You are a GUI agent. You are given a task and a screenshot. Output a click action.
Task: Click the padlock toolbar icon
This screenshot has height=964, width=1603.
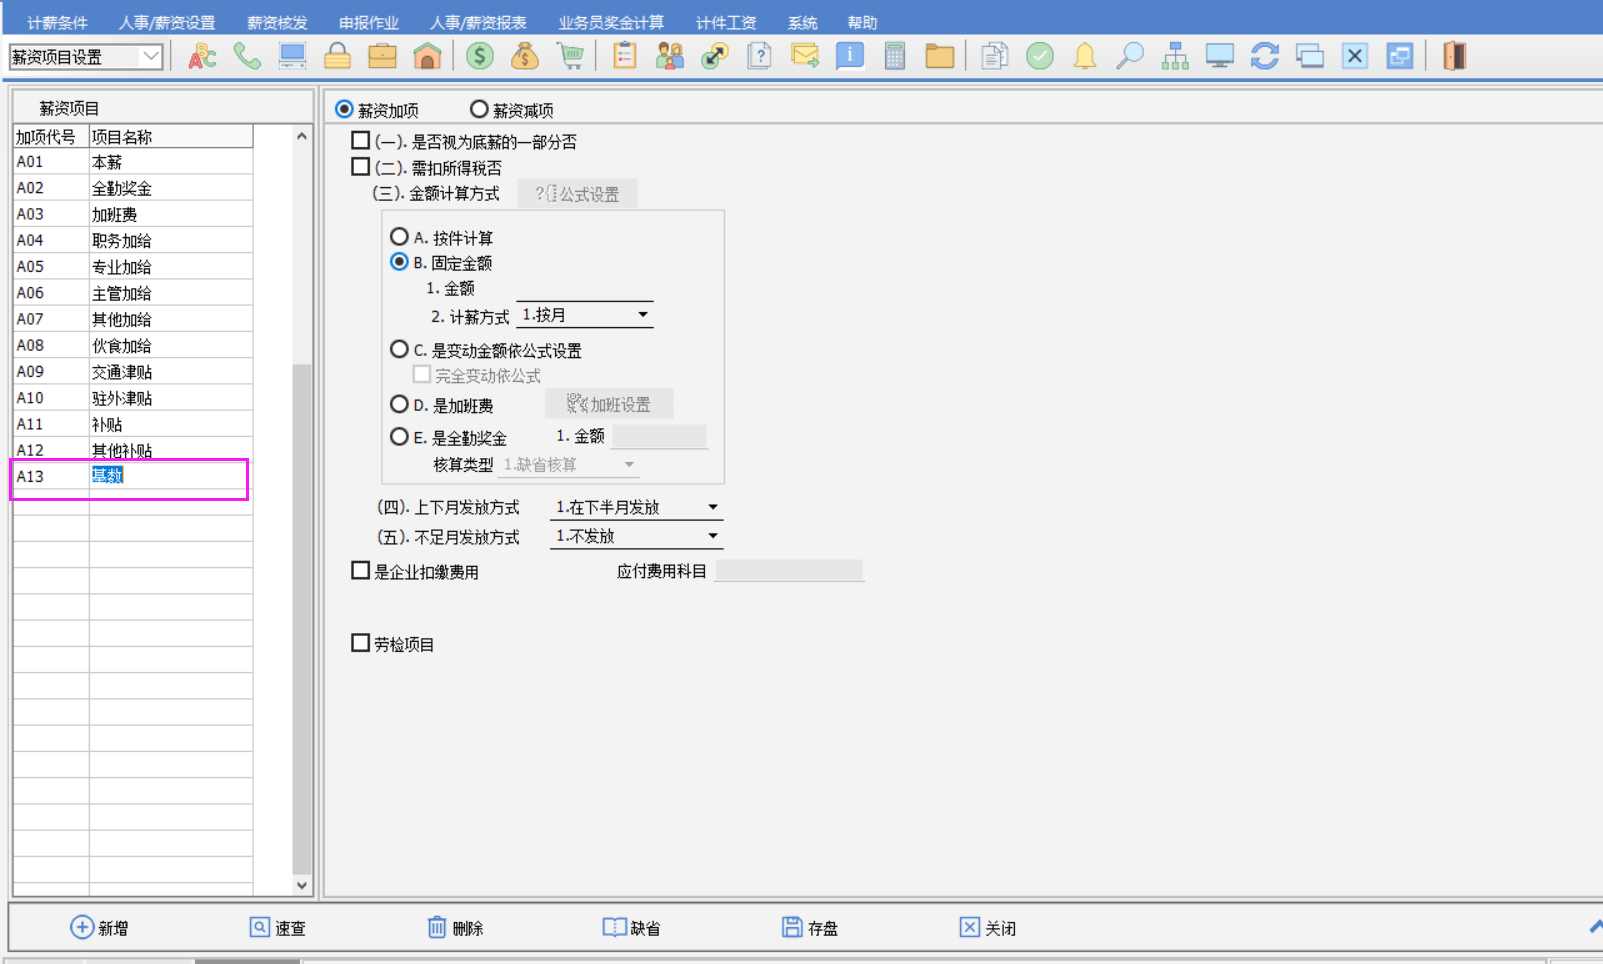coord(337,56)
